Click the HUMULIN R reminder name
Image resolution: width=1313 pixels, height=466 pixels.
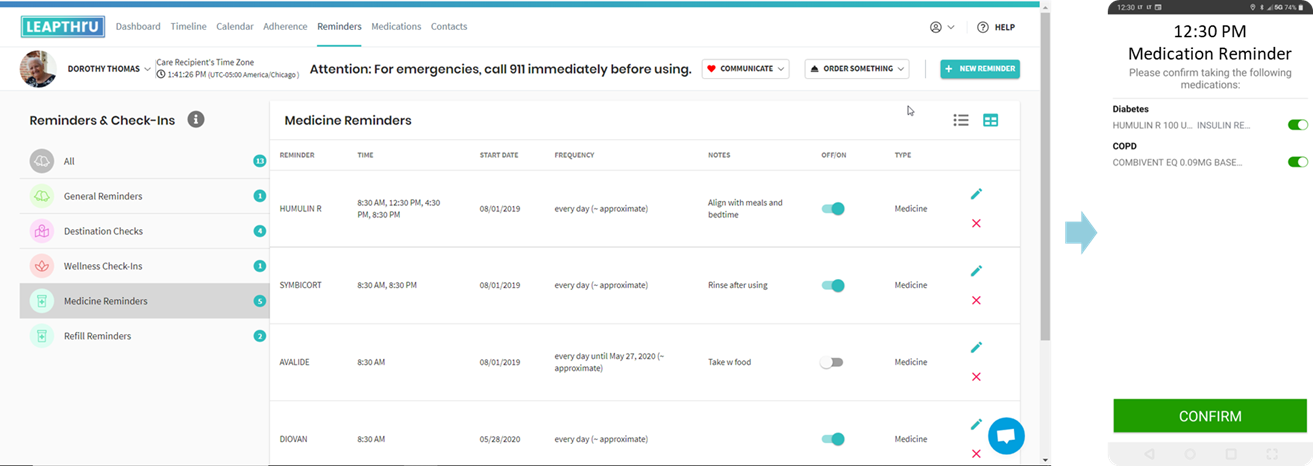pyautogui.click(x=300, y=209)
